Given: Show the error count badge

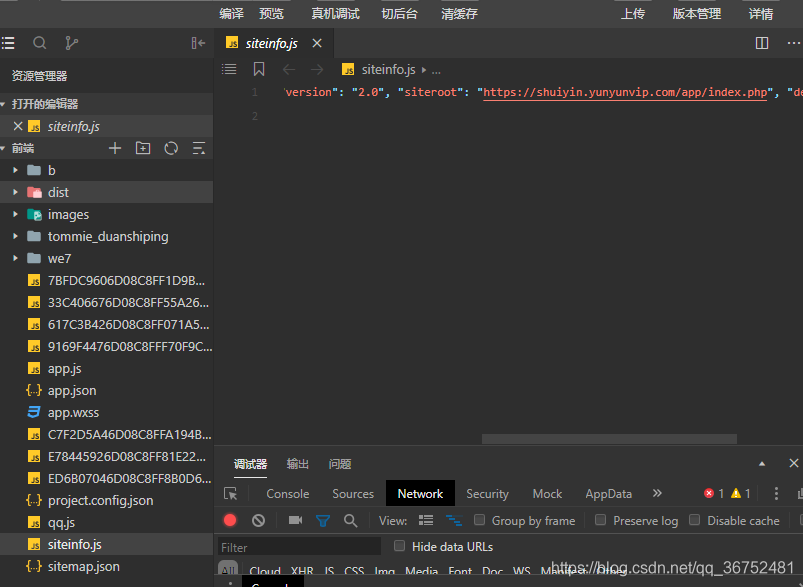Looking at the screenshot, I should [x=714, y=494].
